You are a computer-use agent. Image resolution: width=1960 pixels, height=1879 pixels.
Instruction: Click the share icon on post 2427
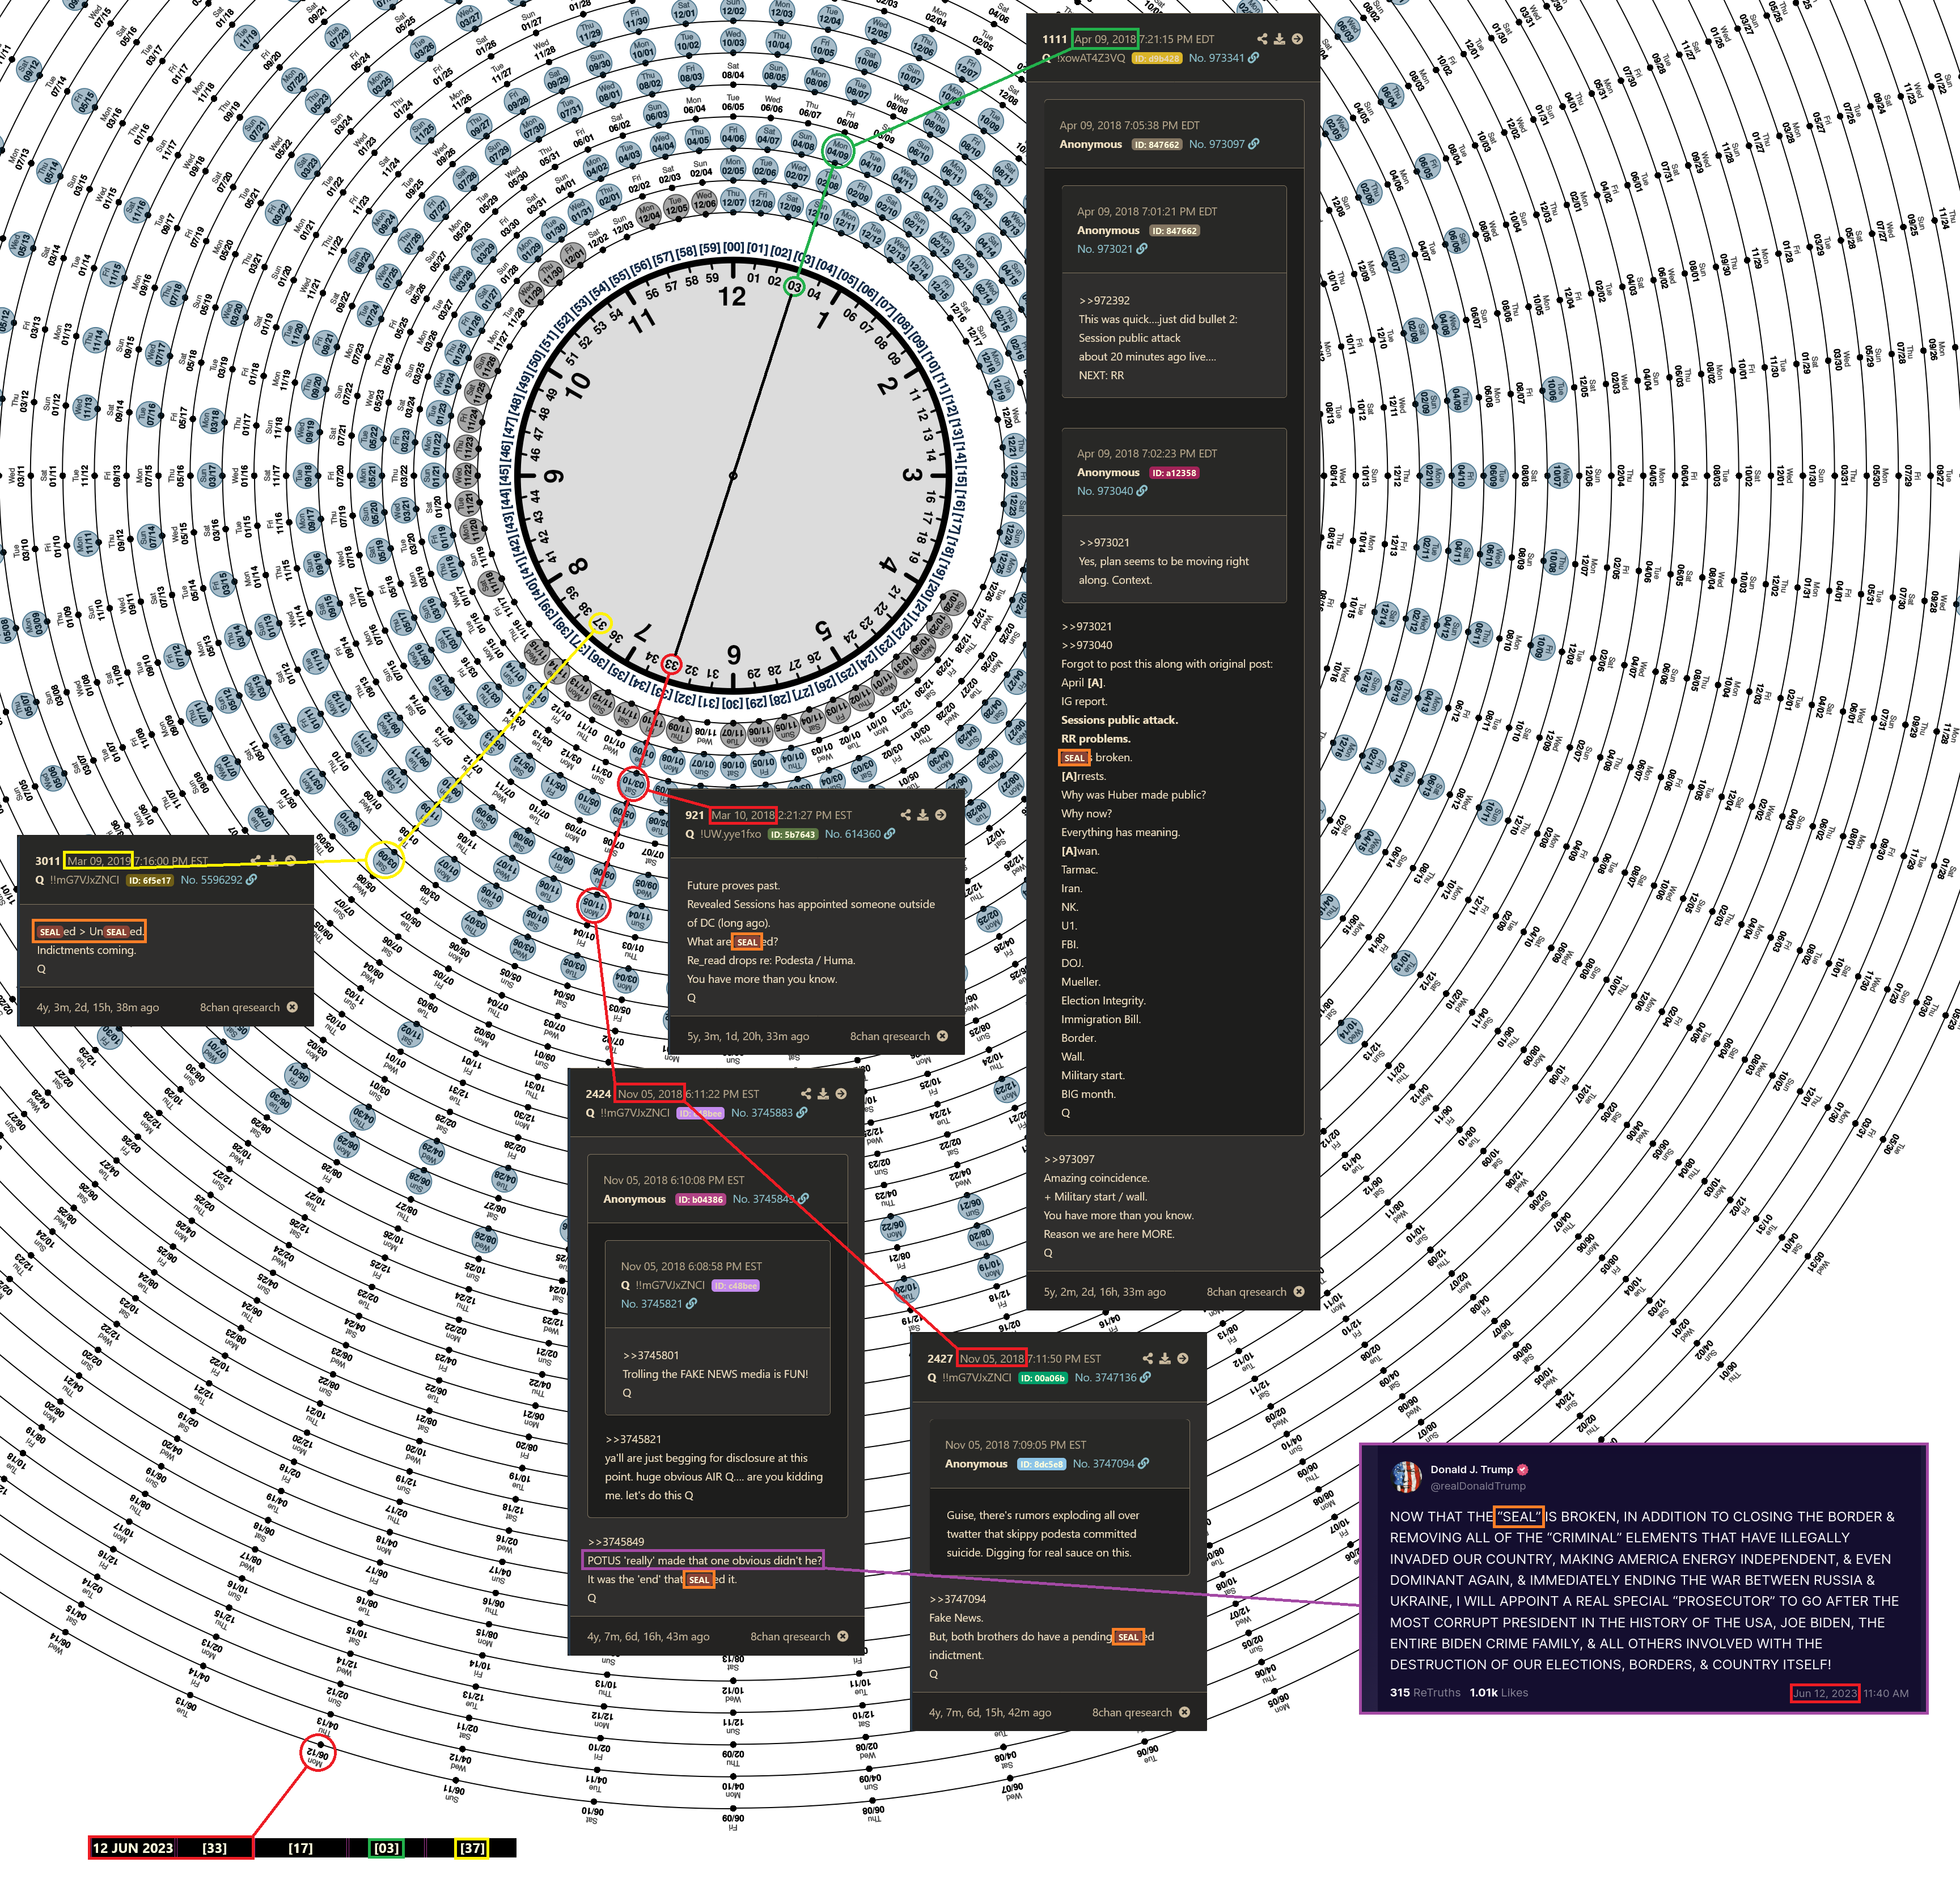(x=1148, y=1358)
